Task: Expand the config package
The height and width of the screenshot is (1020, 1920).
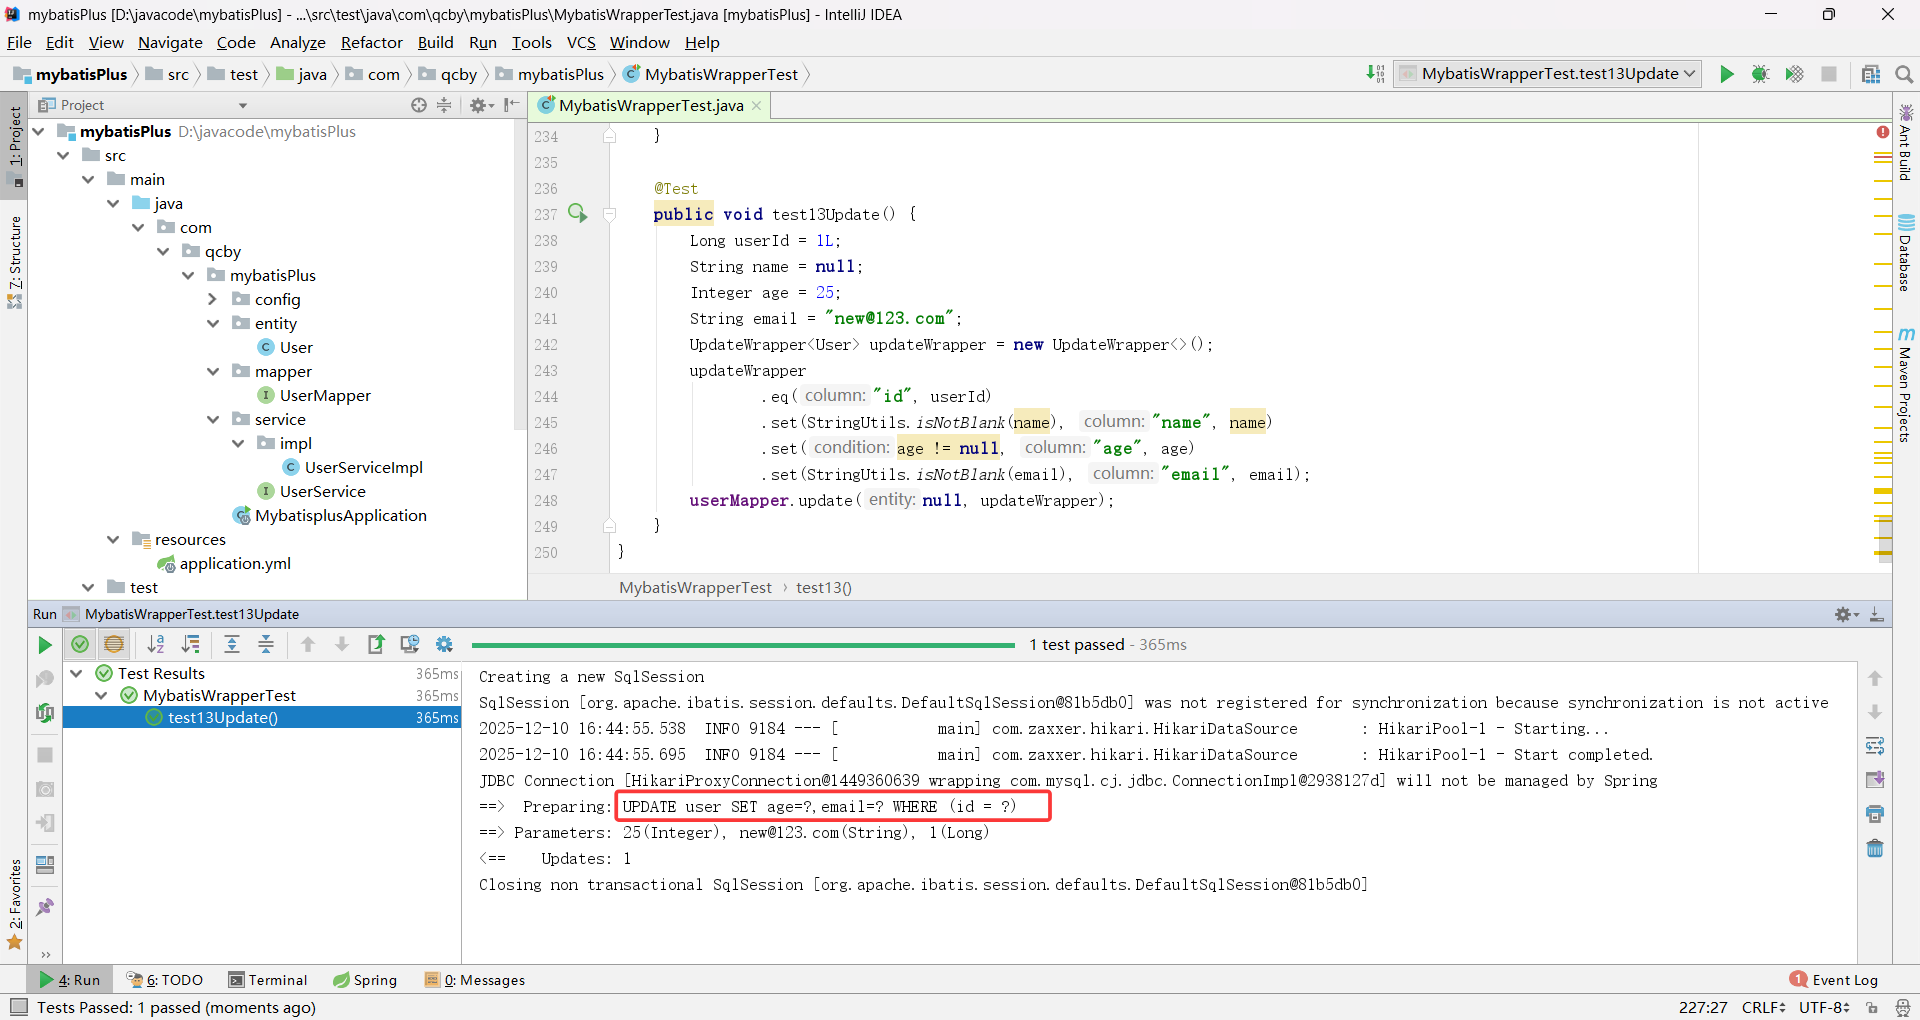Action: (x=212, y=299)
